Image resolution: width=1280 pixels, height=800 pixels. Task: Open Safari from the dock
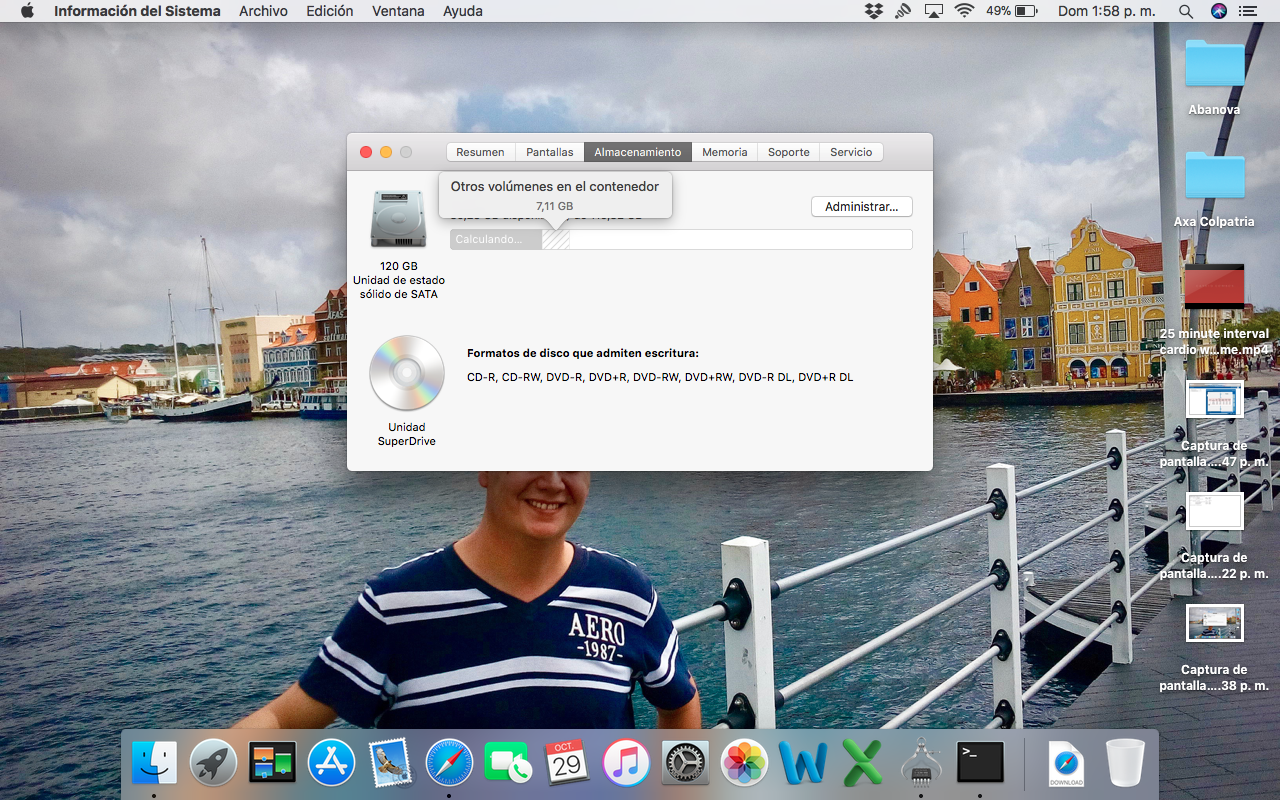point(449,763)
